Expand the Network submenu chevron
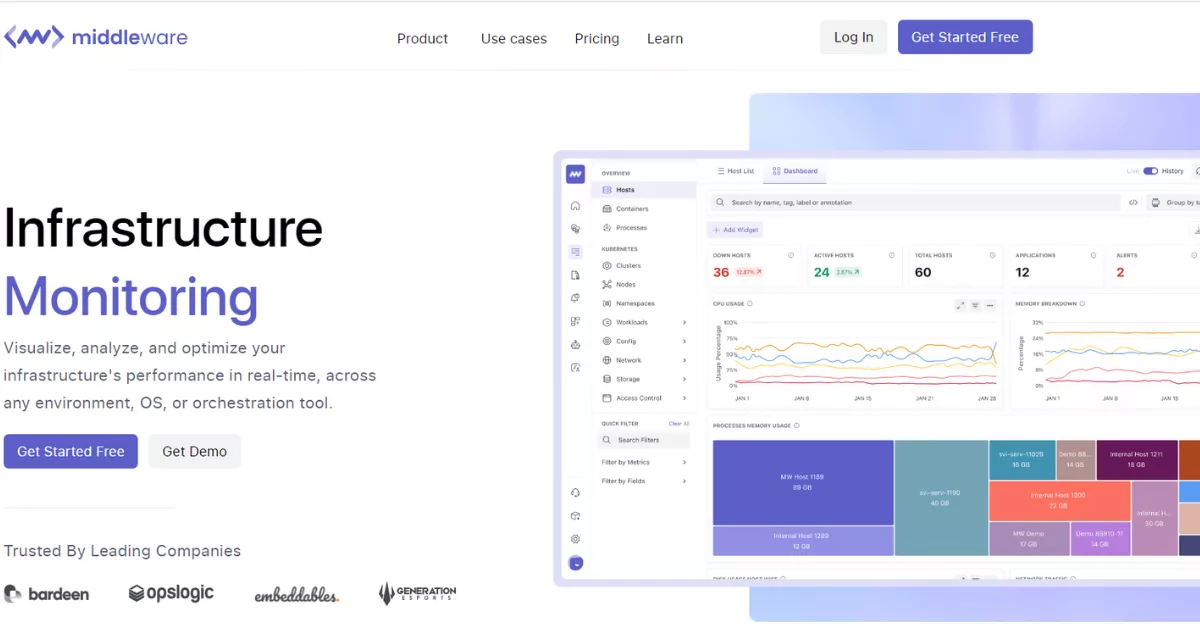 (684, 361)
